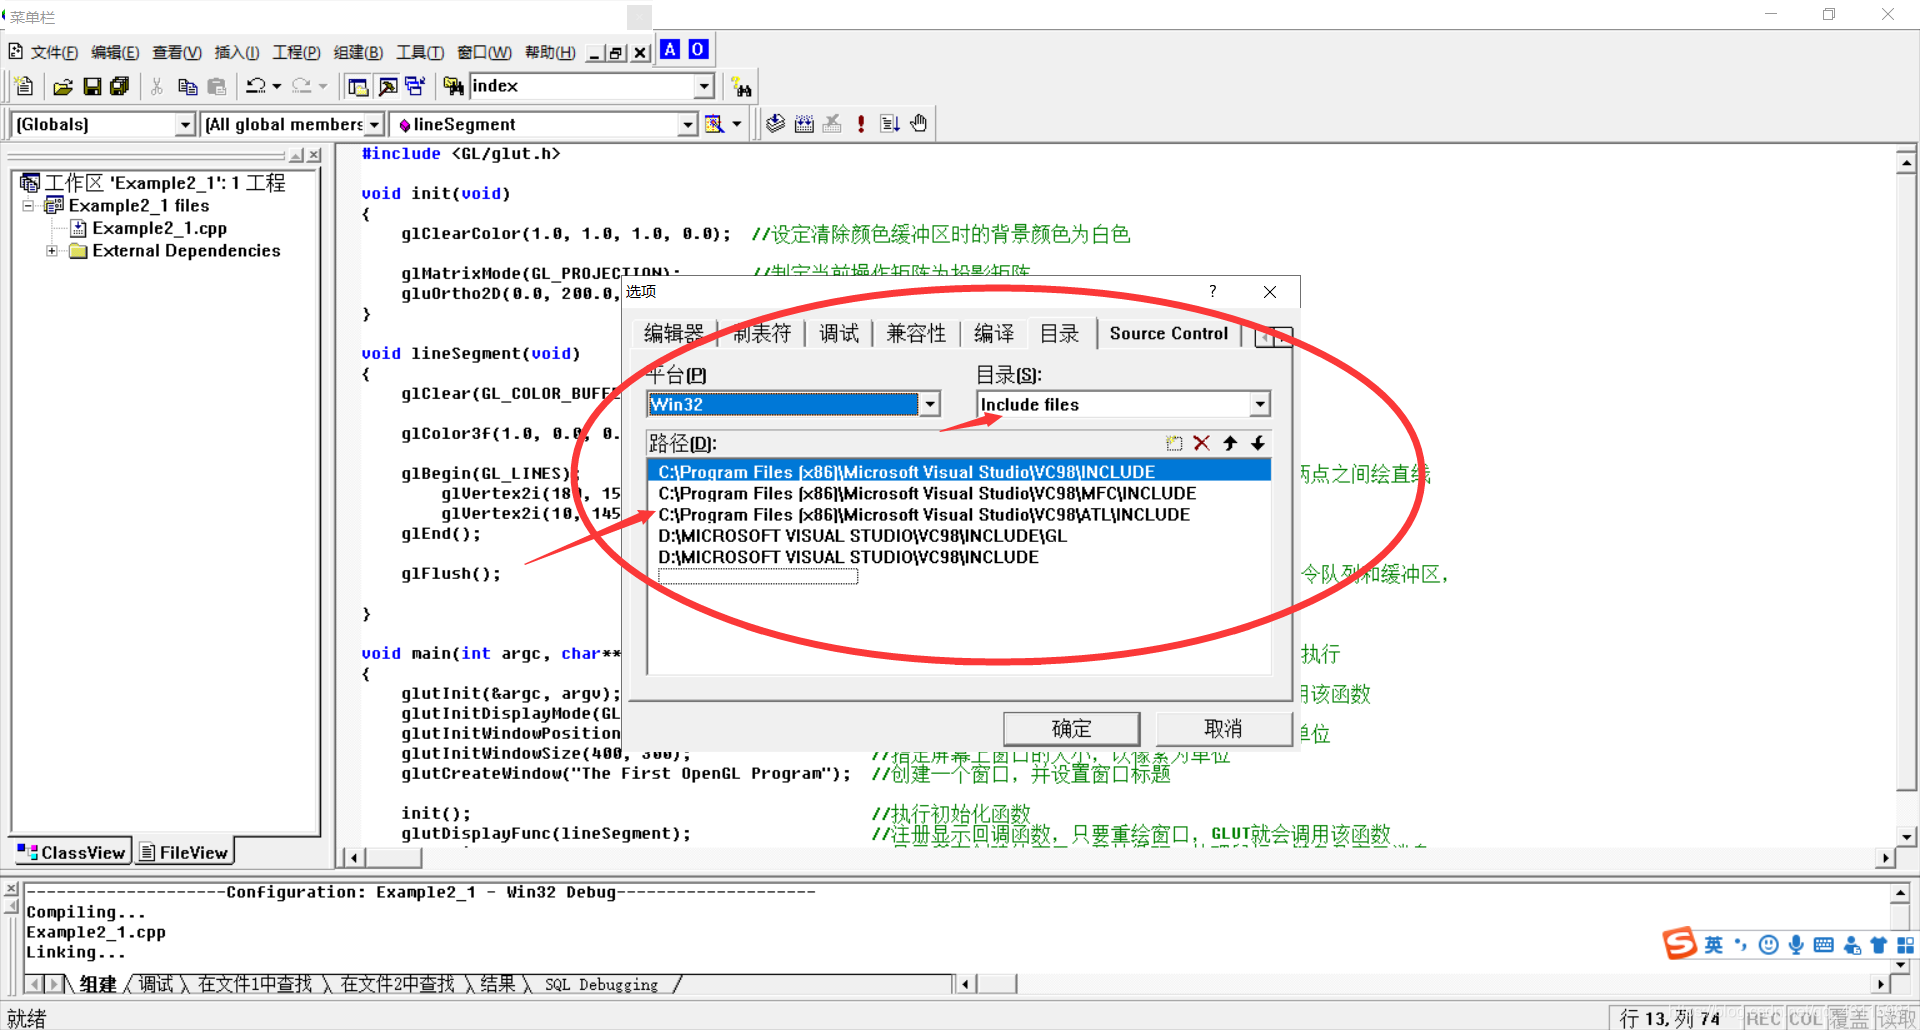The width and height of the screenshot is (1920, 1030).
Task: Open the 帮助(H) menu
Action: 550,53
